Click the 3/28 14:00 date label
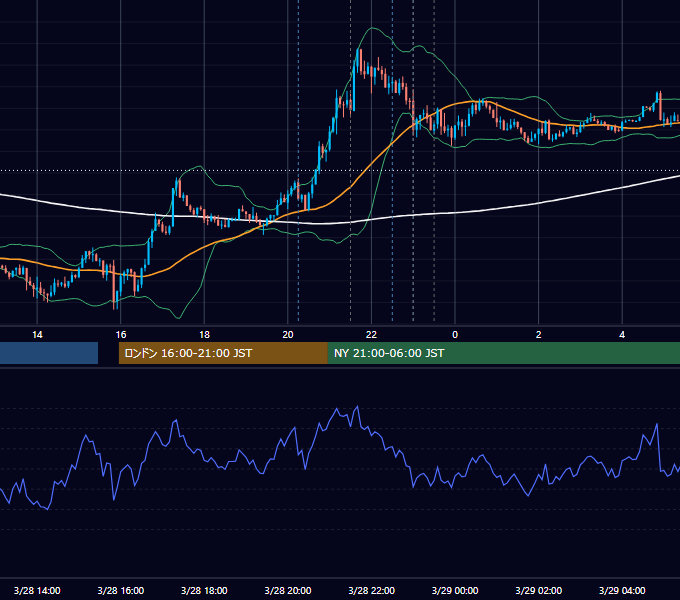The image size is (680, 600). 37,590
